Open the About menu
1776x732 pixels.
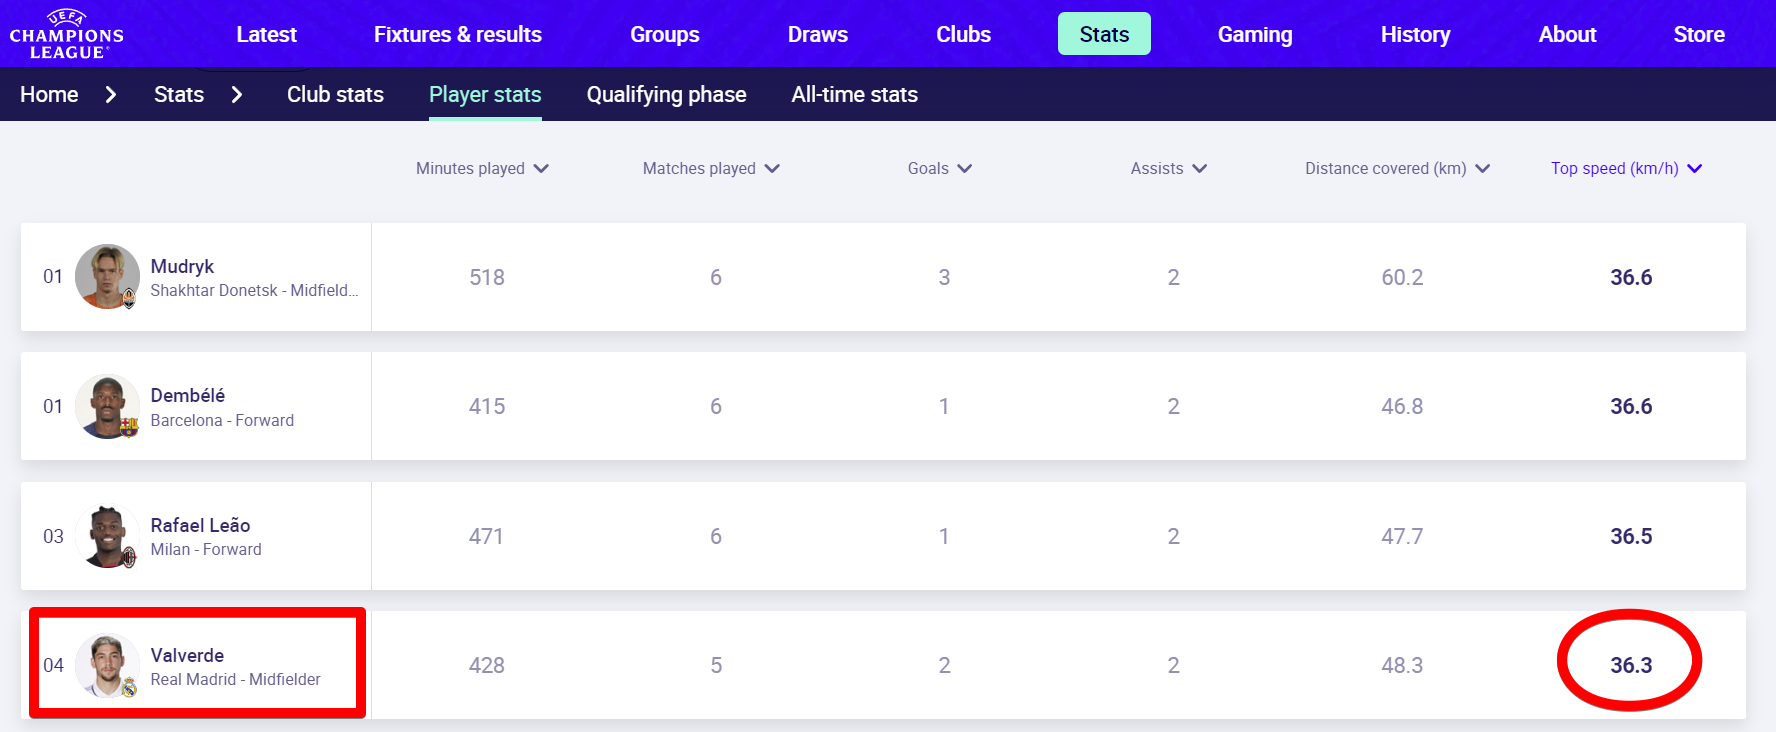point(1568,34)
